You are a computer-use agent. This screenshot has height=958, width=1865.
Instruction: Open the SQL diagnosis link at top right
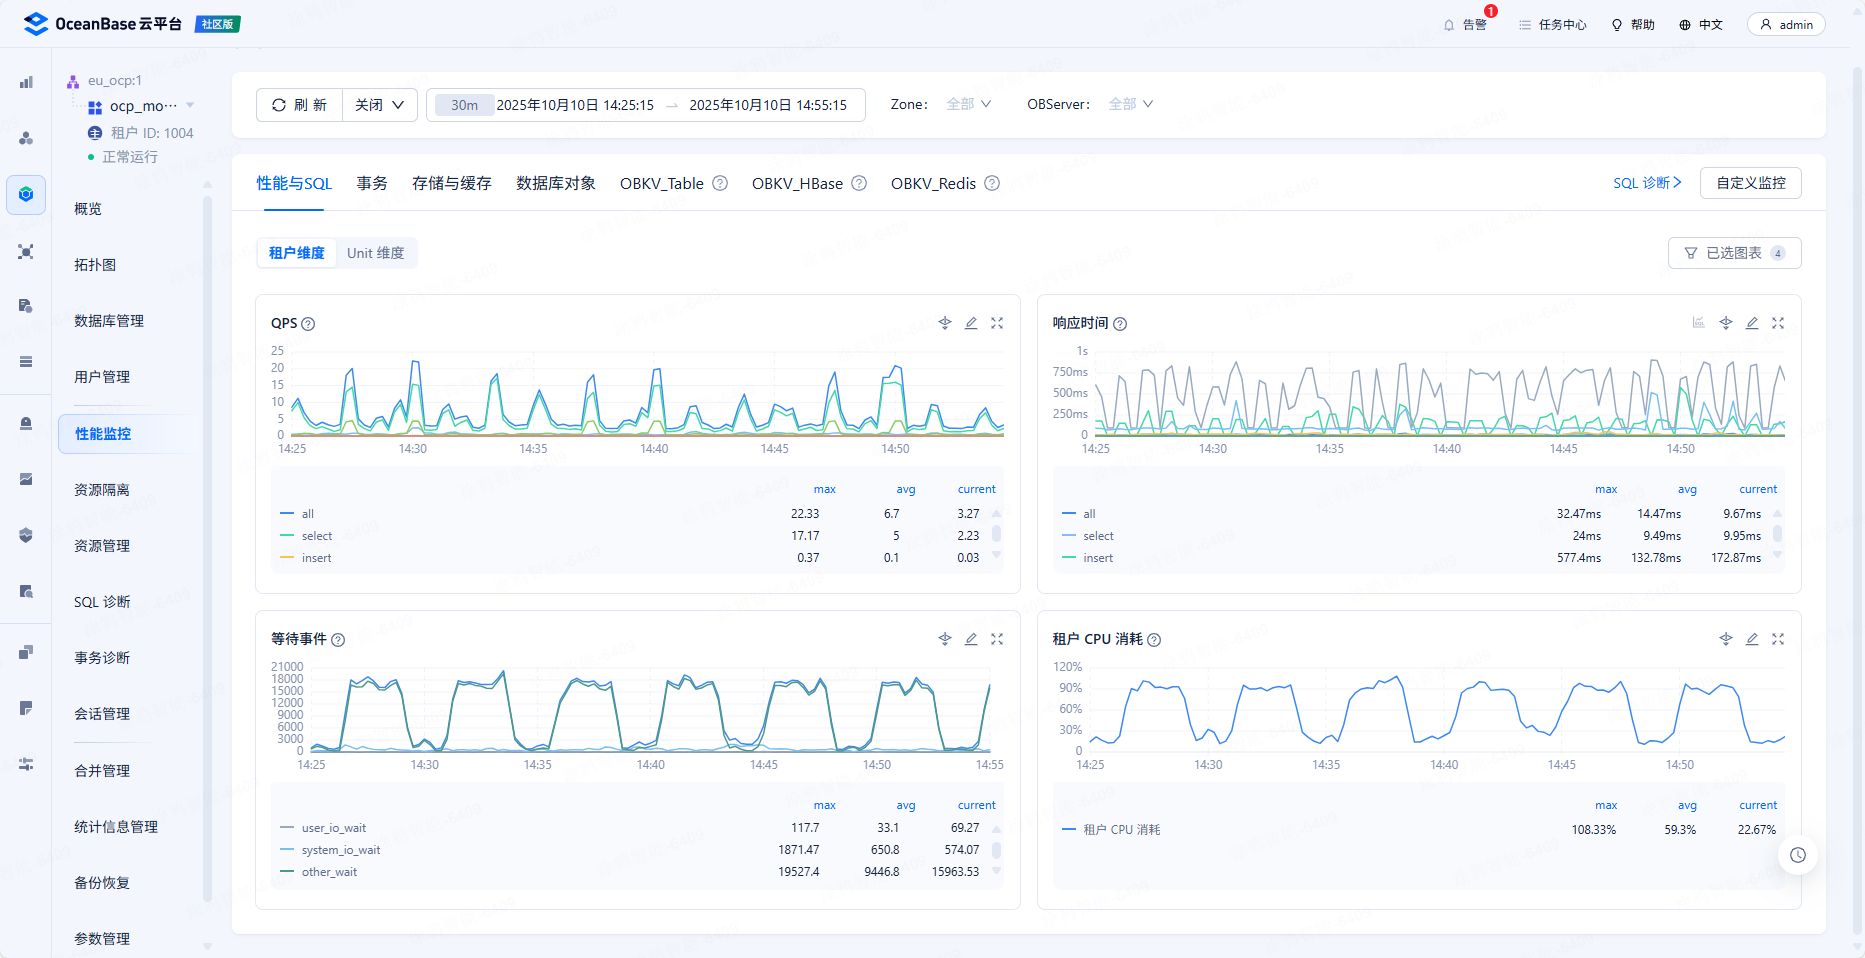pos(1646,183)
